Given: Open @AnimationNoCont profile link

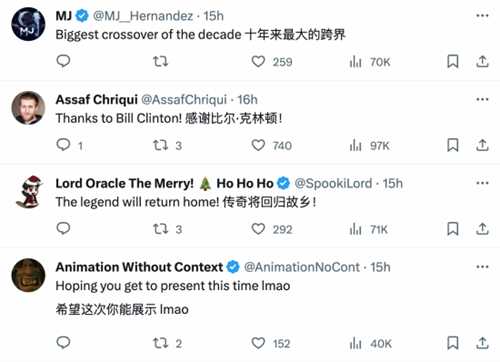Looking at the screenshot, I should pyautogui.click(x=302, y=267).
